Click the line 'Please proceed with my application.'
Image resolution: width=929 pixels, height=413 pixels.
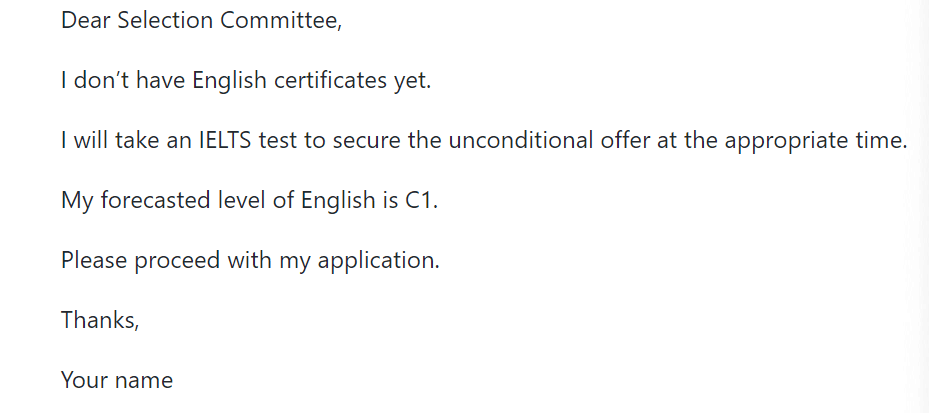tap(250, 261)
